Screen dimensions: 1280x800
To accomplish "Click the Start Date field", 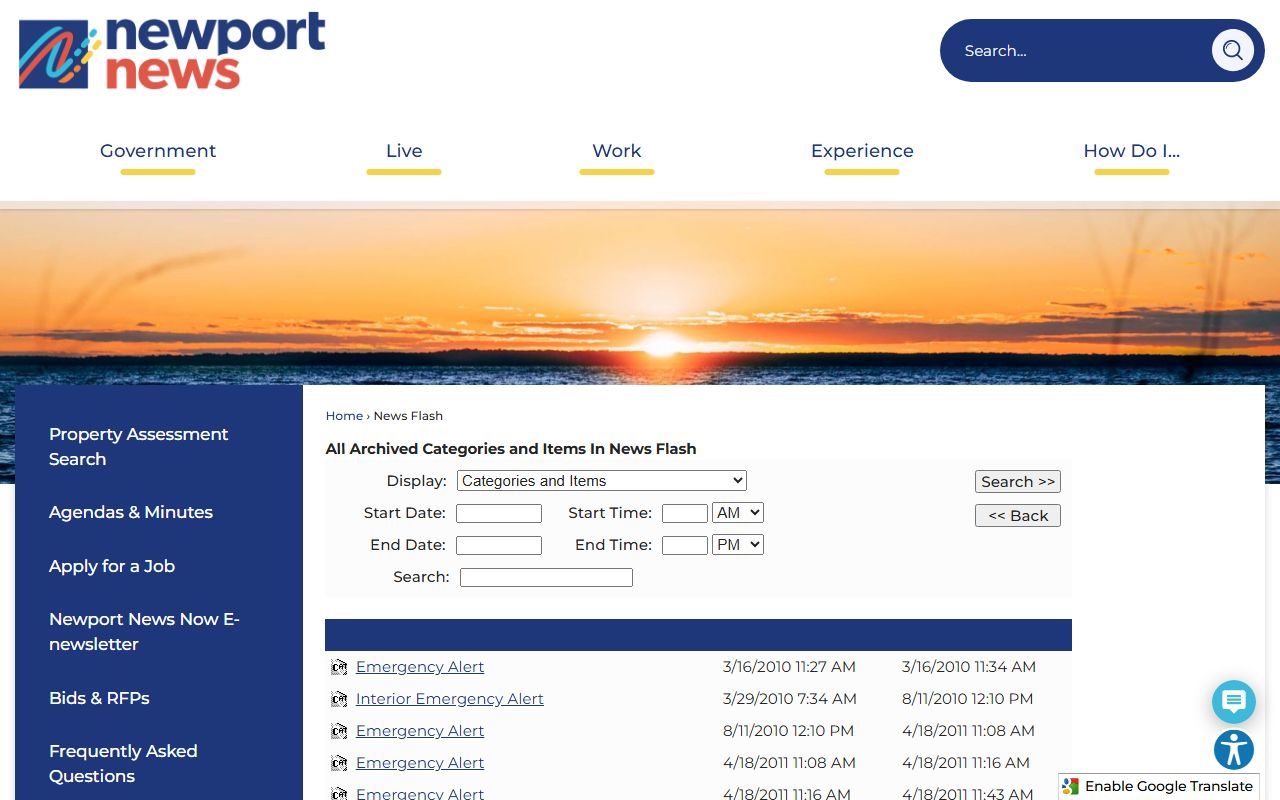I will (499, 513).
